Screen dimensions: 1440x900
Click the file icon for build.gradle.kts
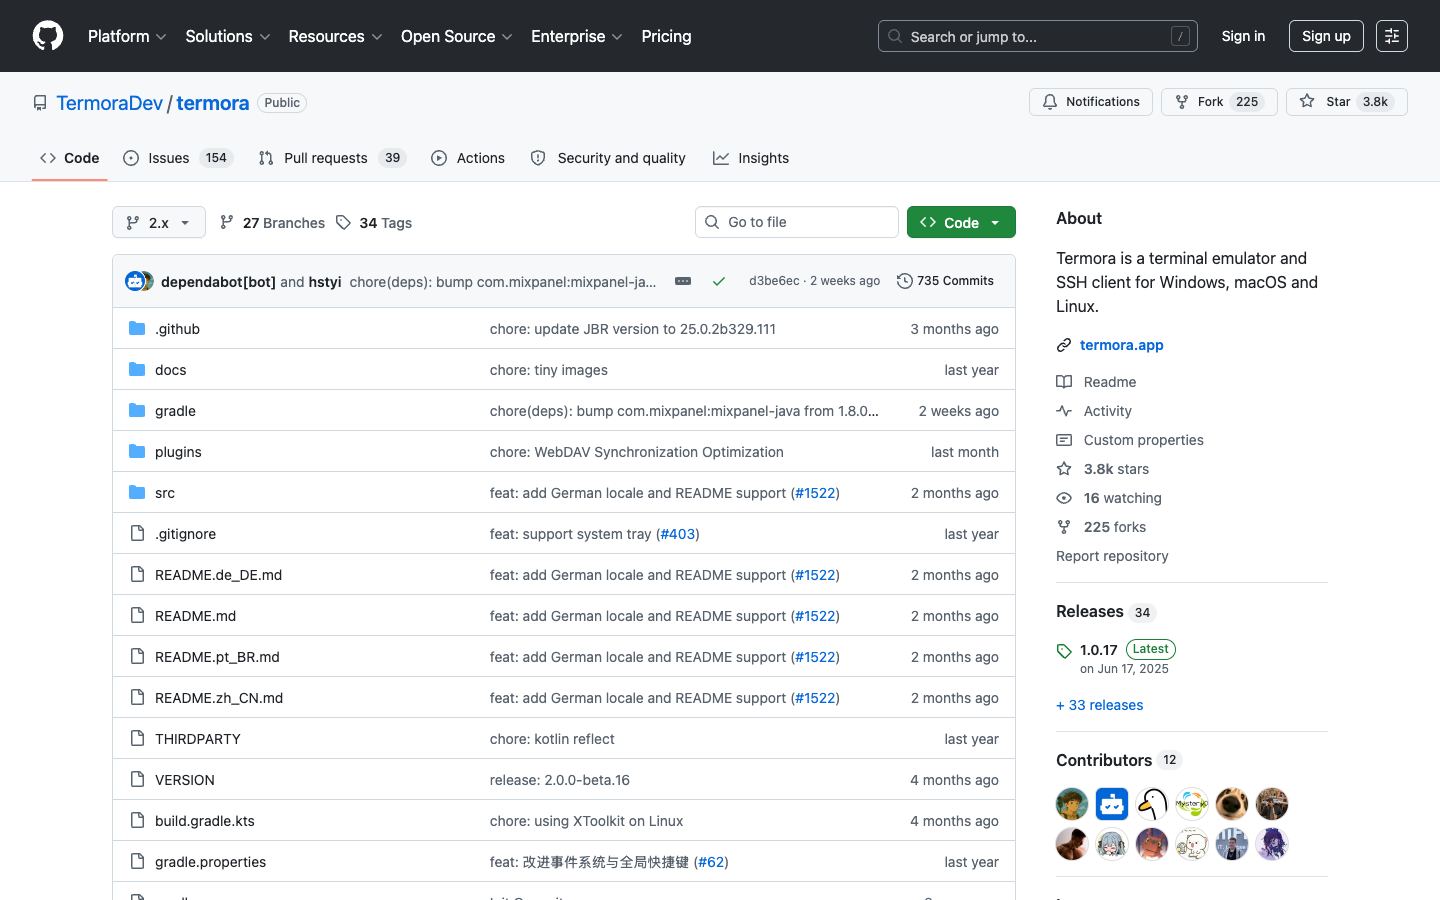137,821
